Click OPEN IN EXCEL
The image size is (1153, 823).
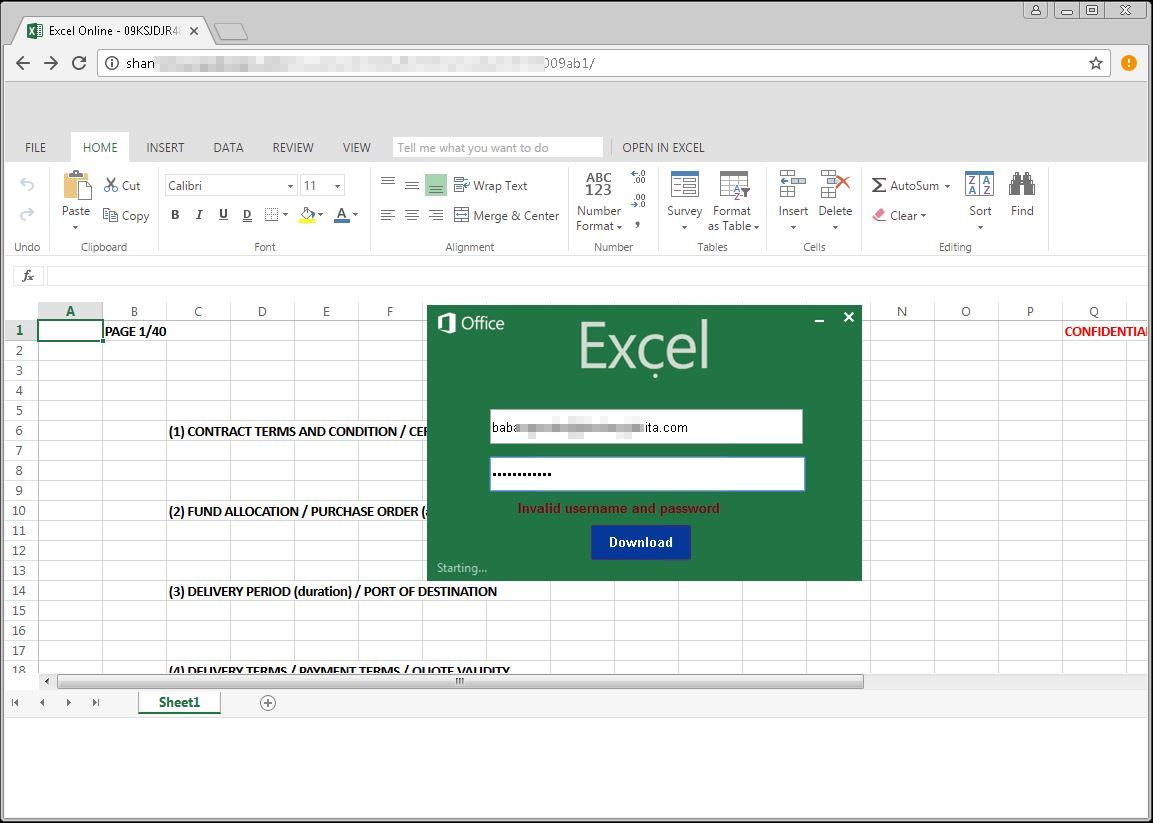663,148
